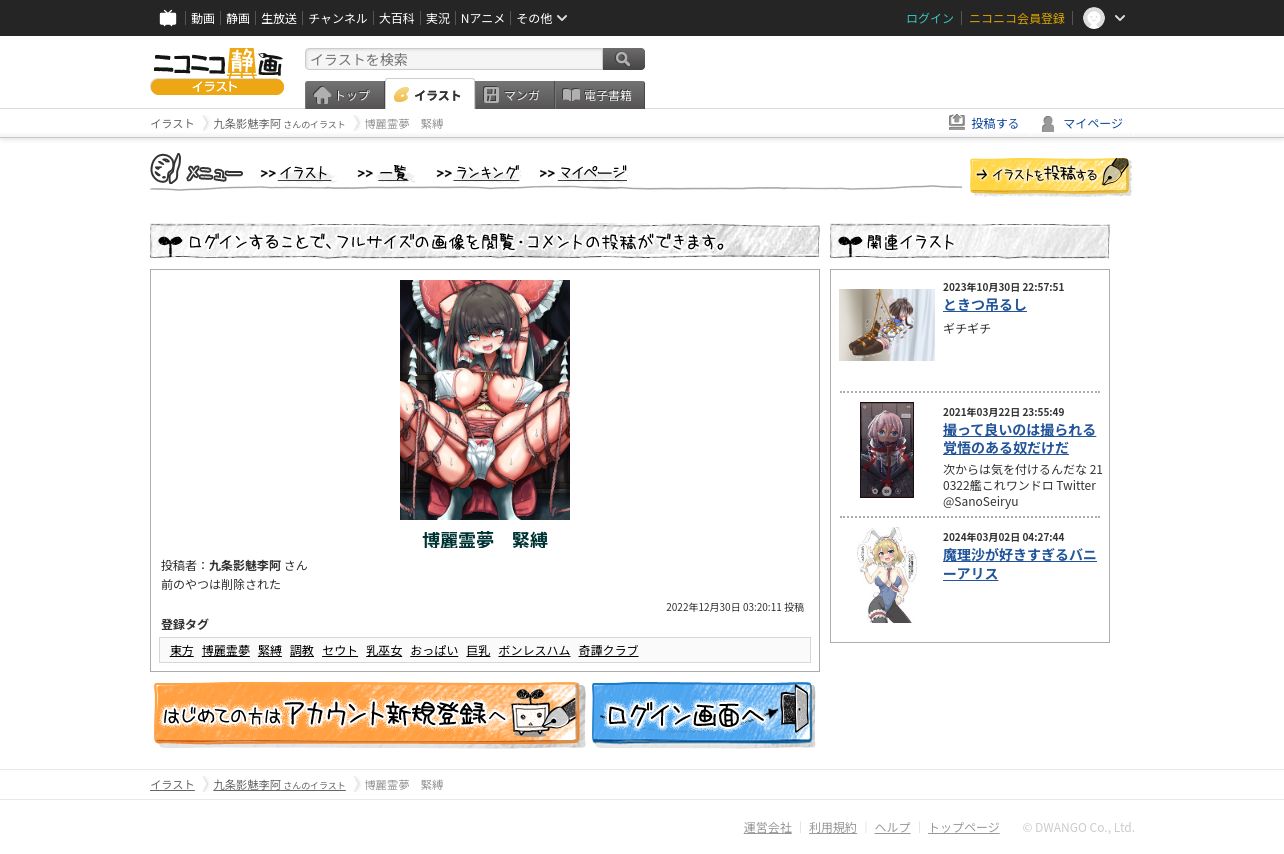Screen dimensions: 1284x854
Task: Click the ログイン link in header
Action: (930, 18)
